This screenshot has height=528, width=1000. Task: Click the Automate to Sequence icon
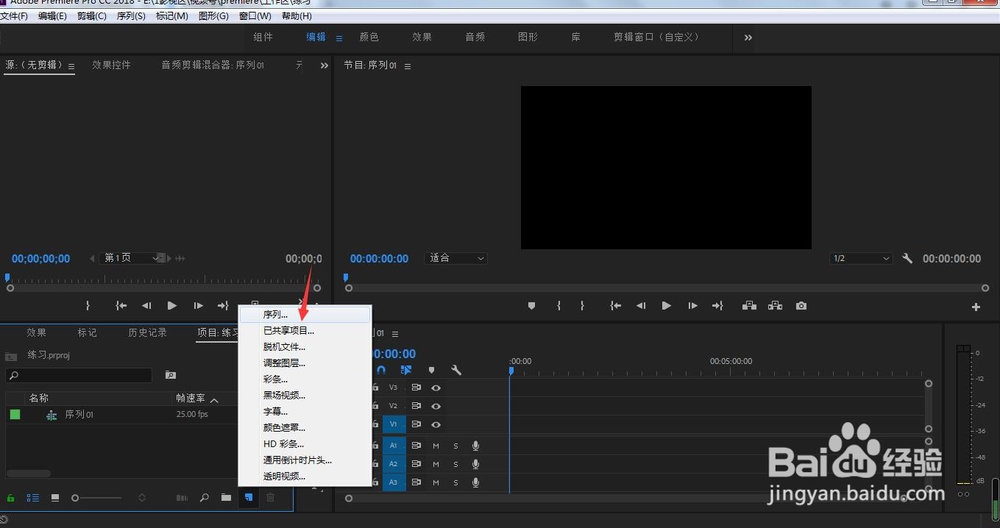coord(182,497)
